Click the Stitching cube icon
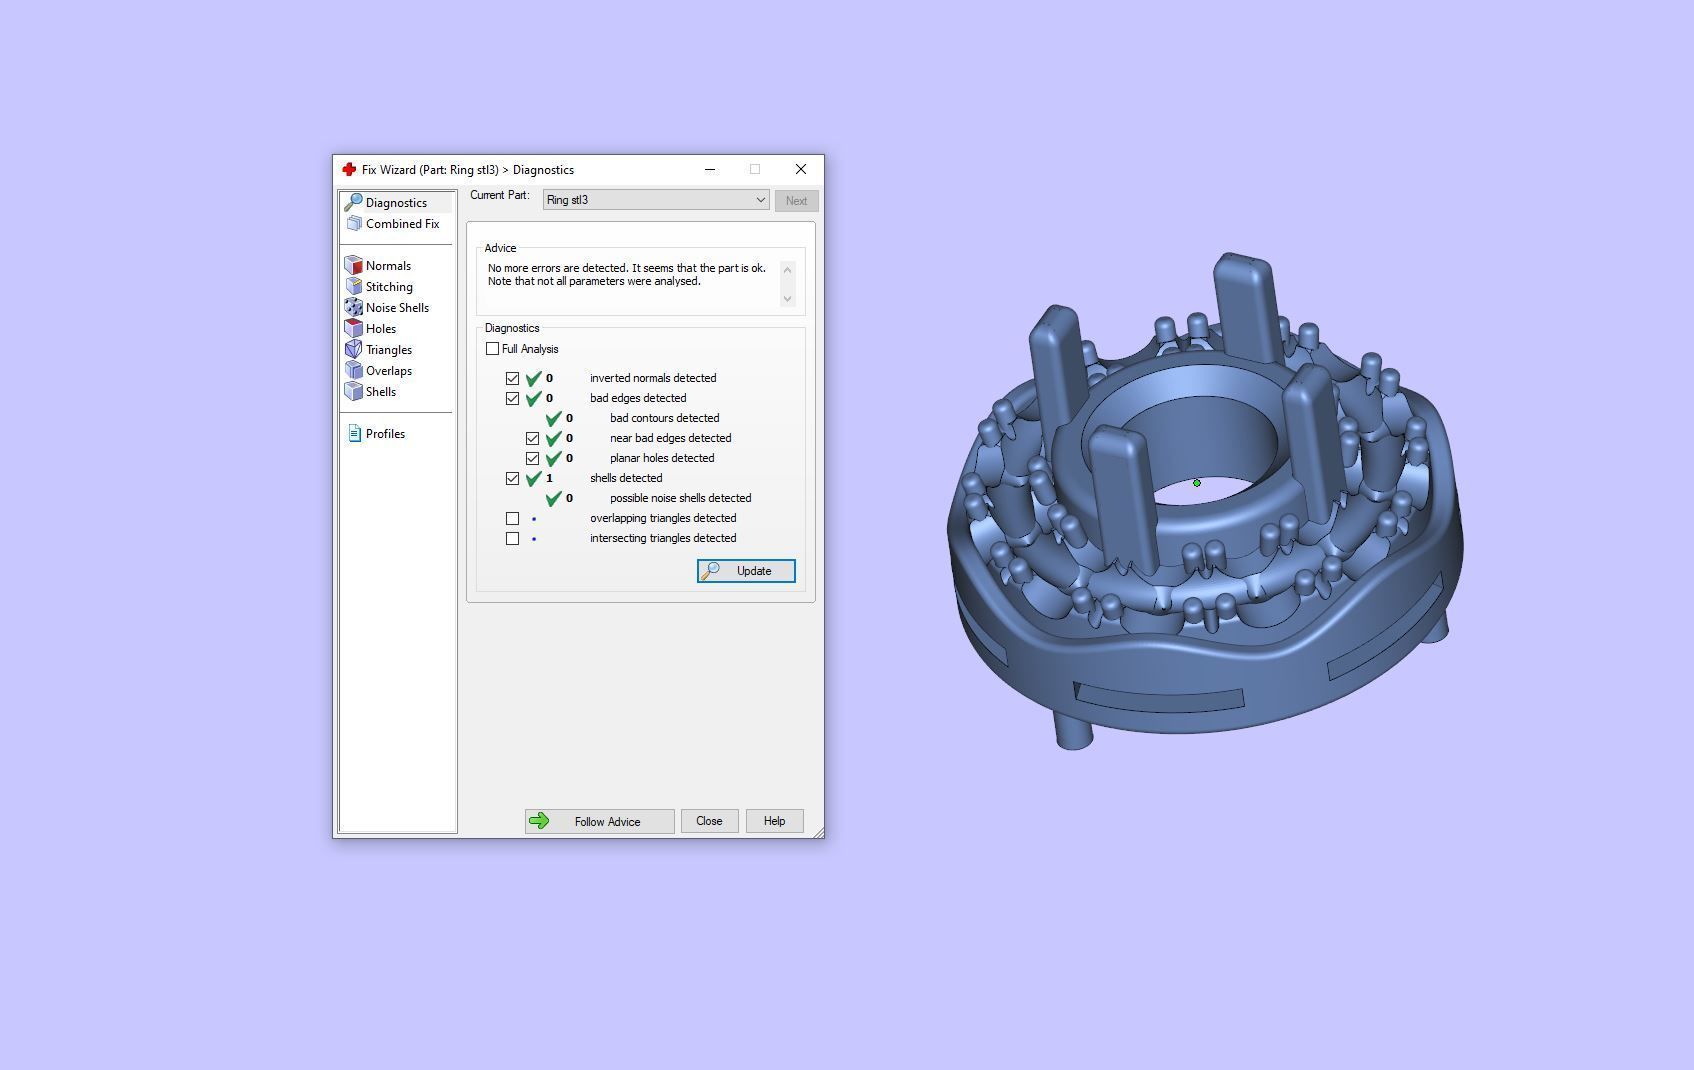 (353, 286)
